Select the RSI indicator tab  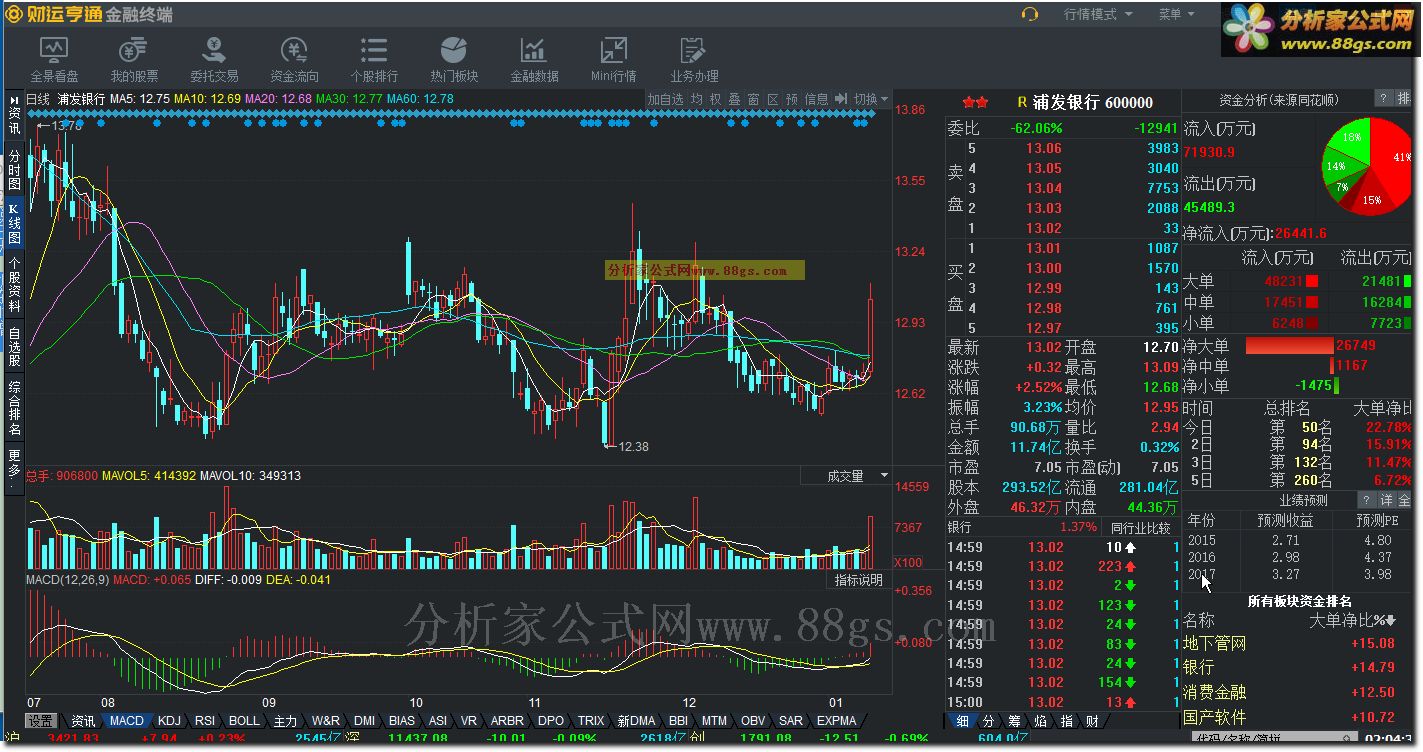205,720
